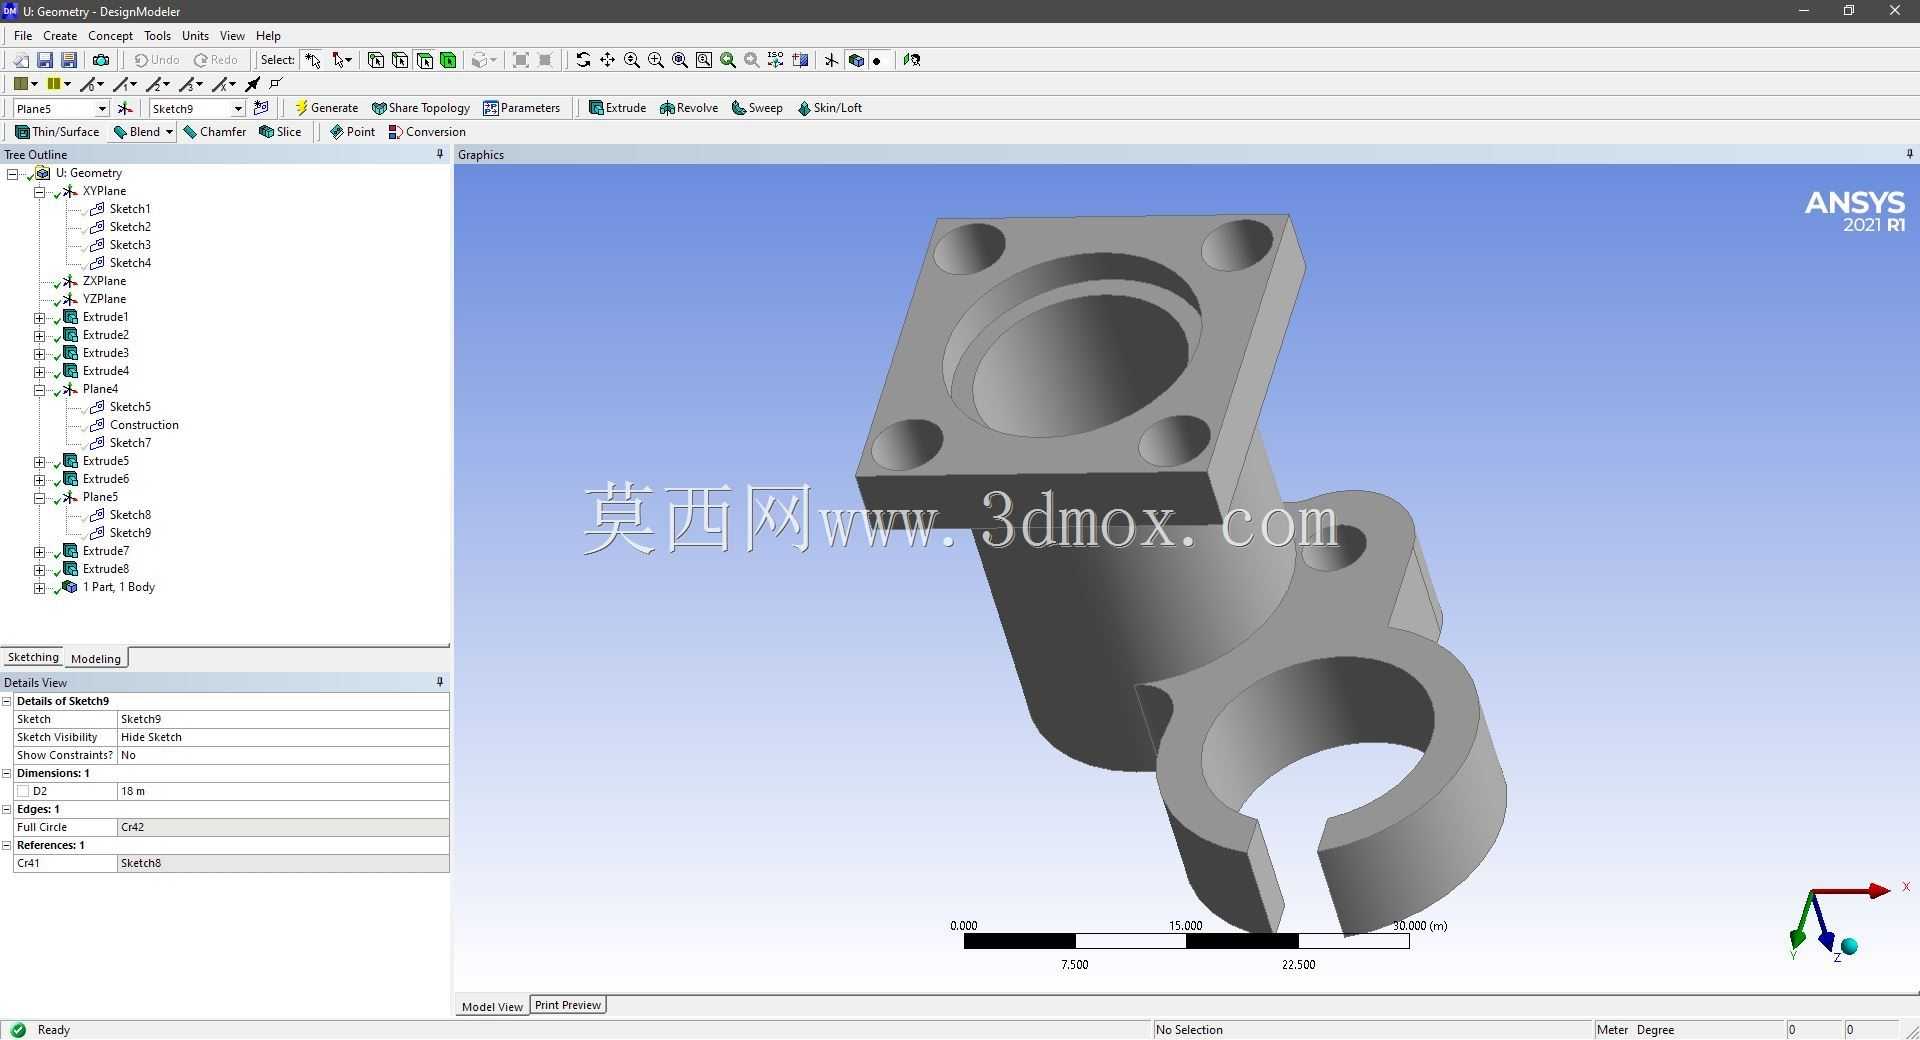Click the cyan ISO ball on the triad

point(1849,946)
